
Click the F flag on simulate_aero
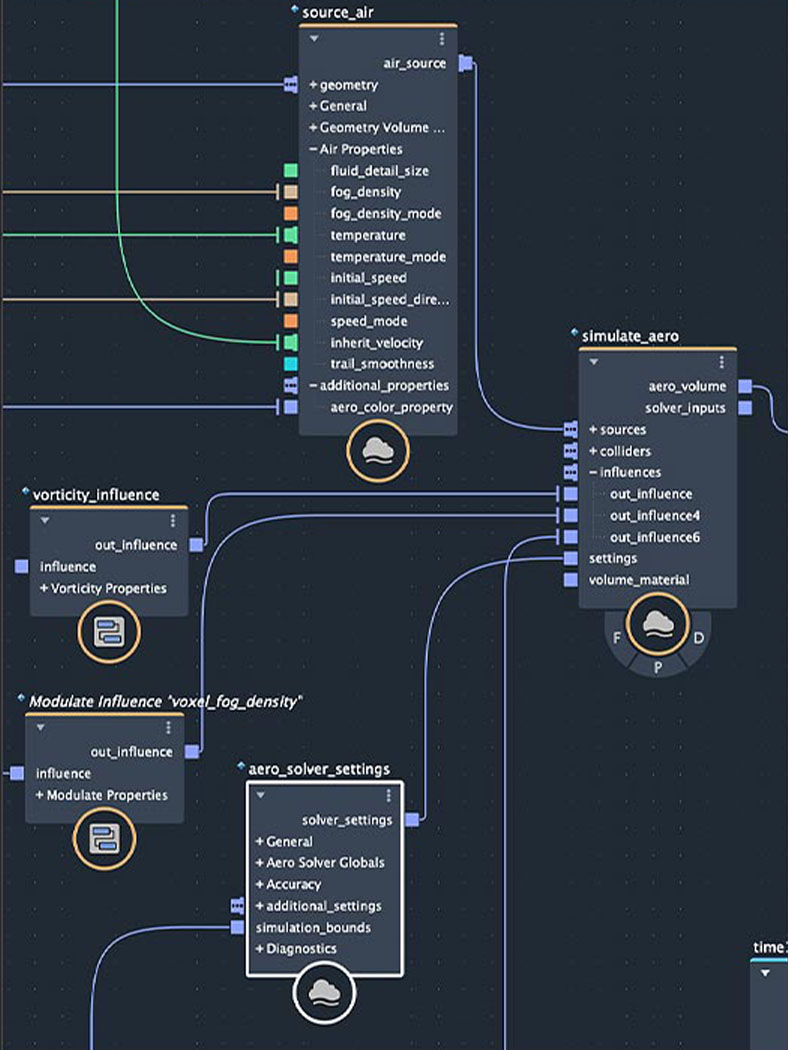click(617, 638)
